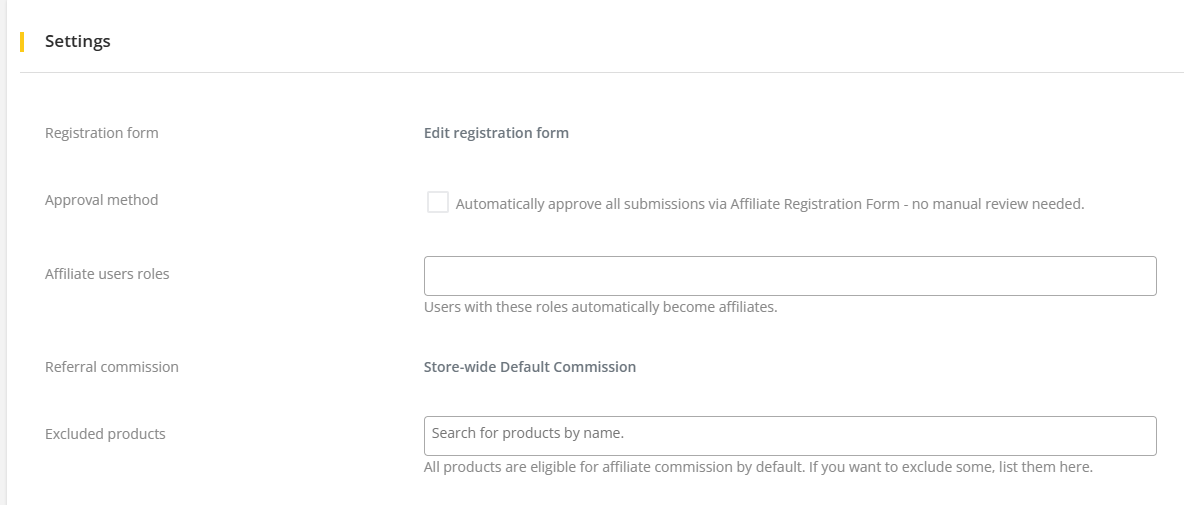
Task: Click the 'Referral commission' row label
Action: click(x=112, y=367)
